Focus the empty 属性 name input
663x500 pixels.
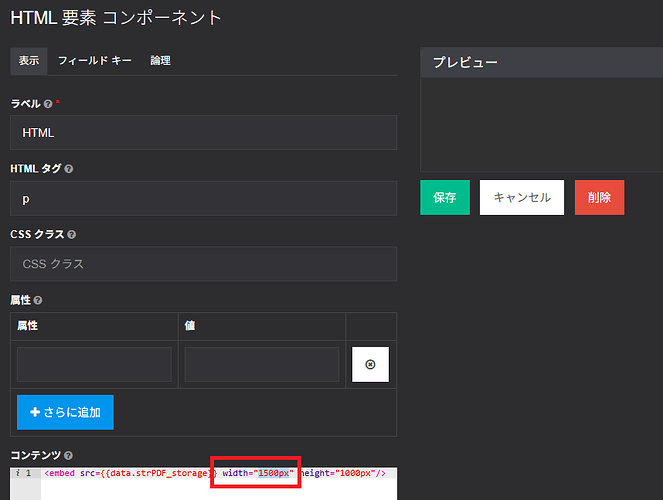tap(94, 364)
